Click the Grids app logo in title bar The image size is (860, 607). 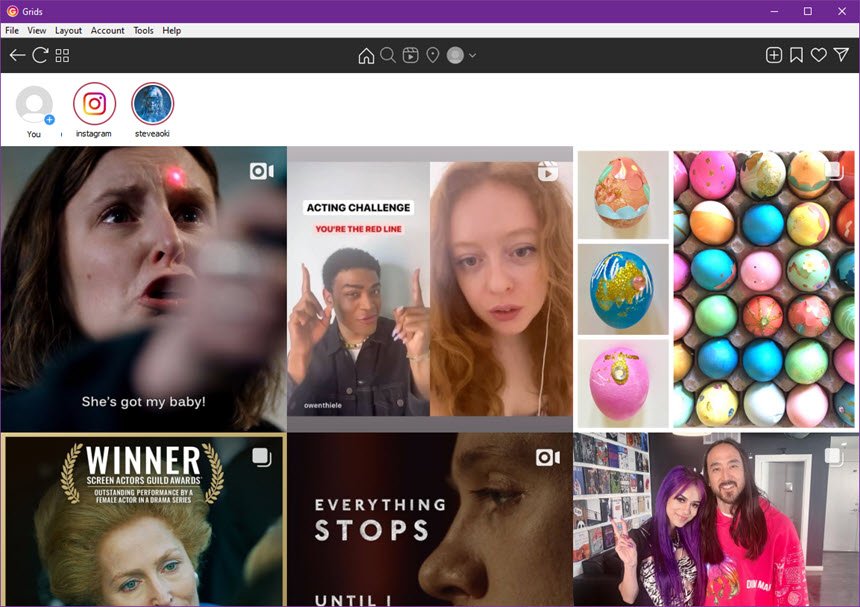tap(12, 11)
